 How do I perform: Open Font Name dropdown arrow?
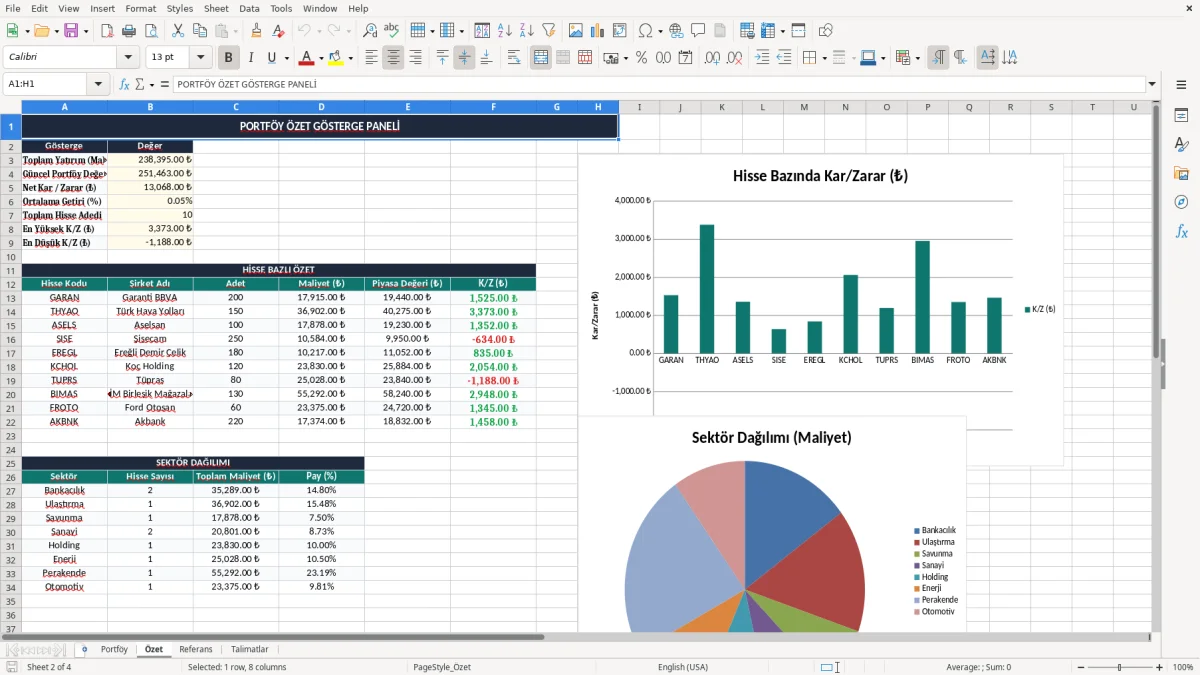127,58
